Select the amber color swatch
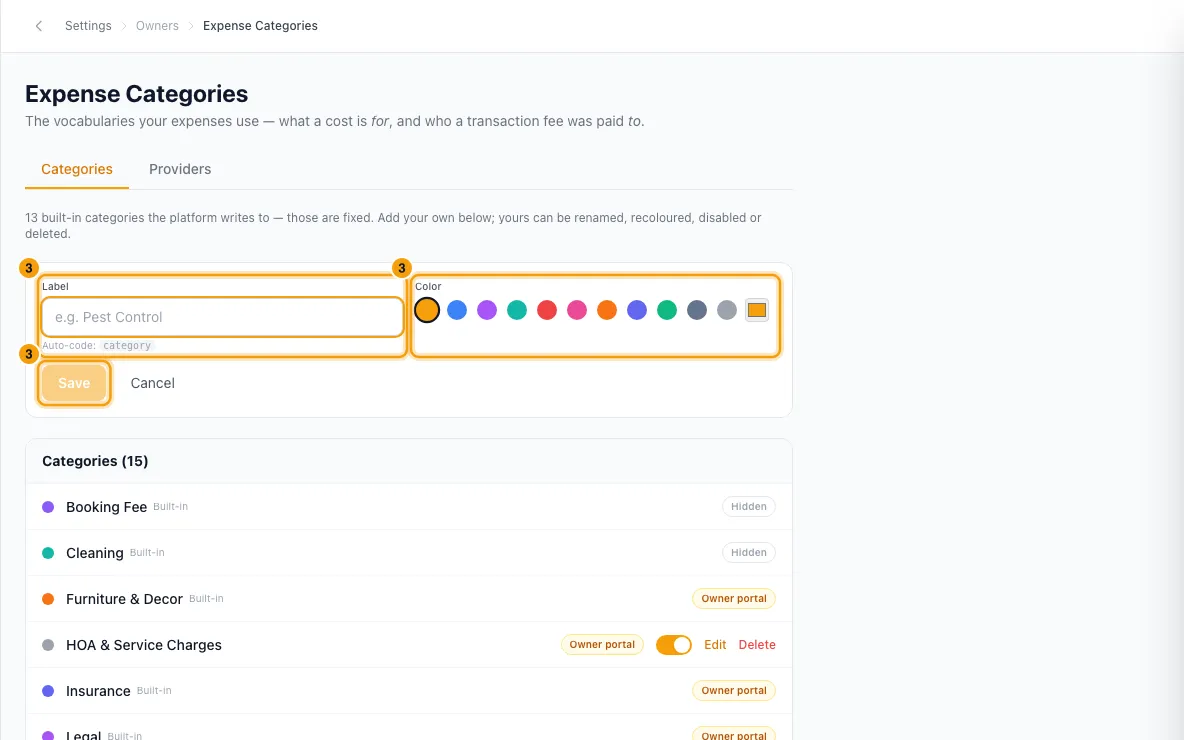 pos(427,310)
